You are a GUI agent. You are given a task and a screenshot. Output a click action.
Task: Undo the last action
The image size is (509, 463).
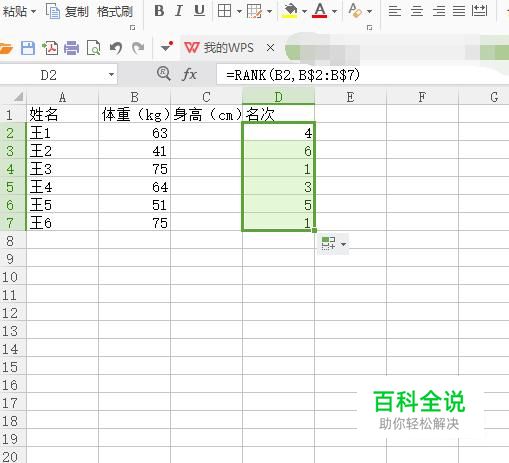pyautogui.click(x=116, y=48)
